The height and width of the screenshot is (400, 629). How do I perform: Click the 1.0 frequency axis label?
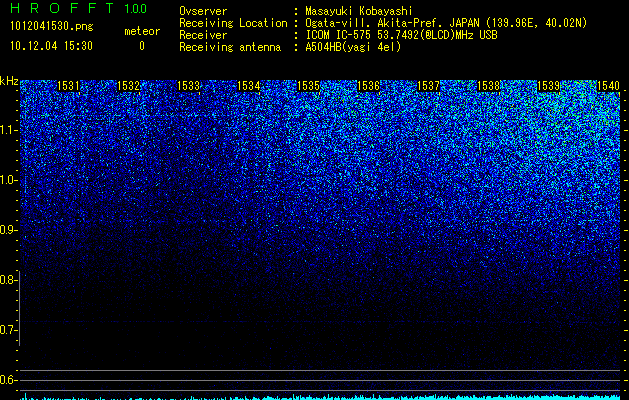click(x=9, y=180)
